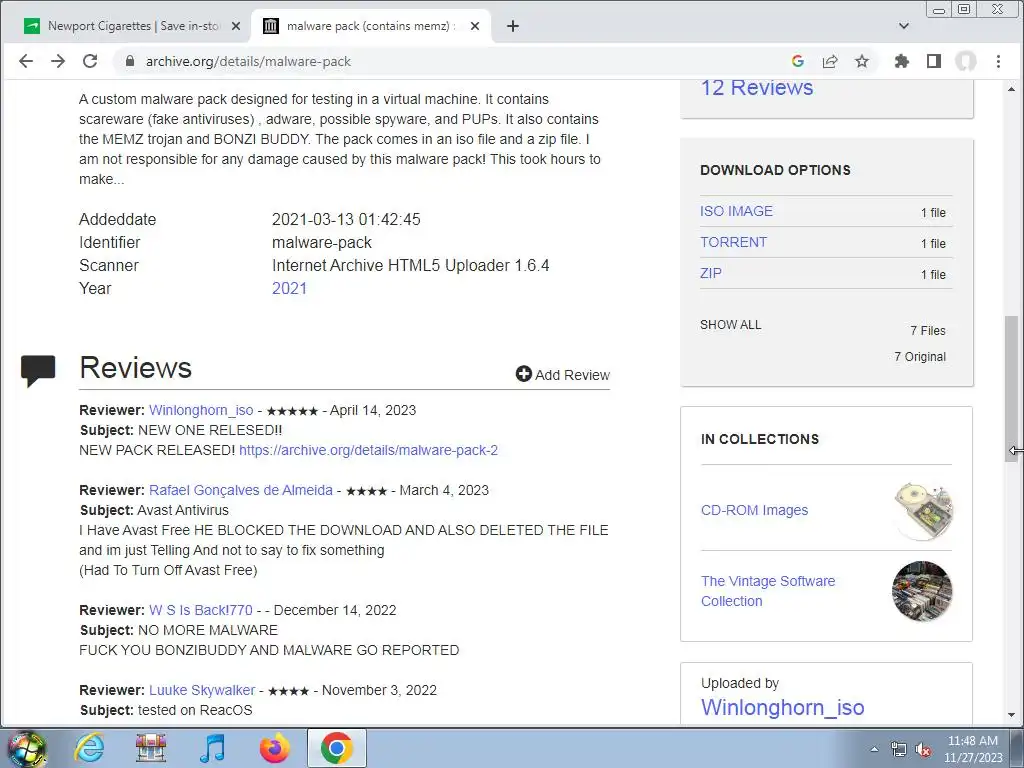Open the music note taskbar app

click(x=212, y=748)
